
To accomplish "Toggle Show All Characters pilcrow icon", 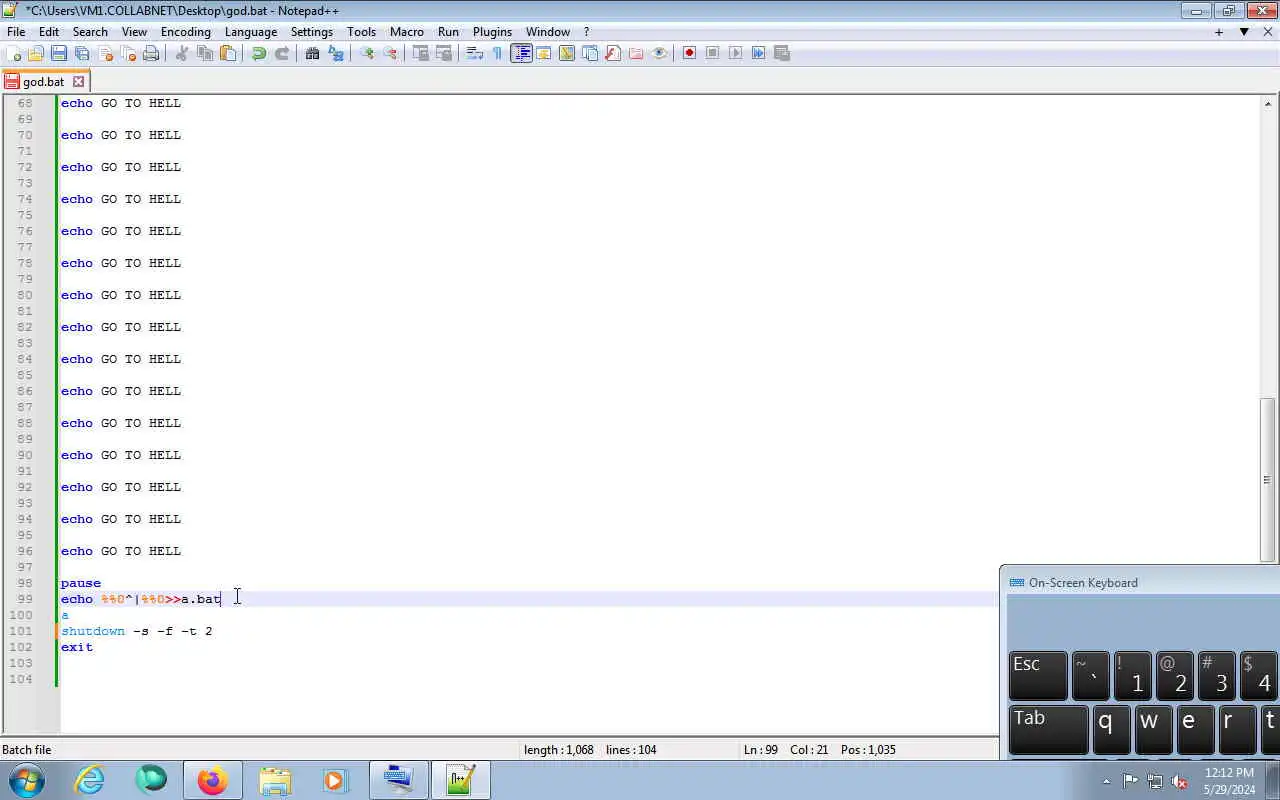I will [x=498, y=53].
